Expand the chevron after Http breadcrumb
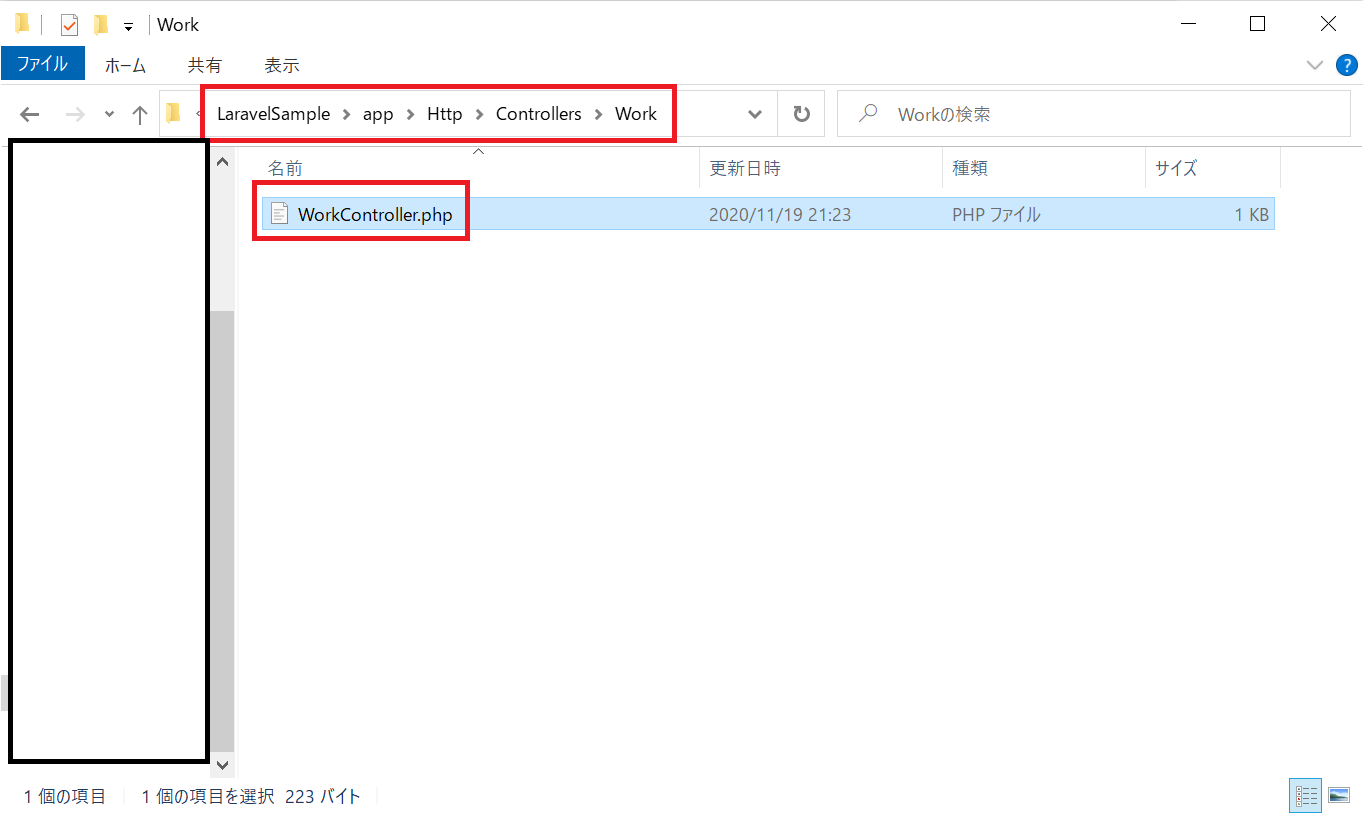This screenshot has width=1363, height=813. 479,114
